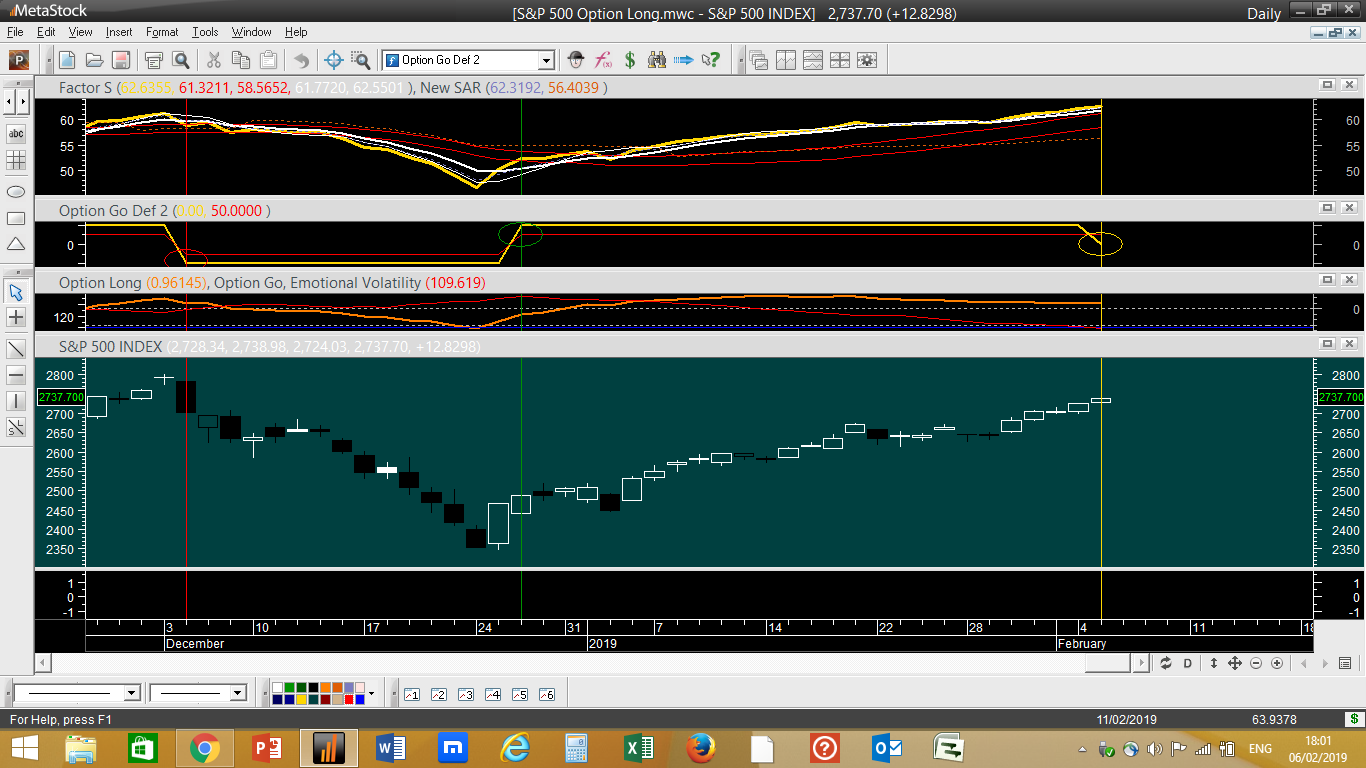Screen dimensions: 1366x768
Task: Open the fx Indicator Builder icon
Action: [x=603, y=60]
